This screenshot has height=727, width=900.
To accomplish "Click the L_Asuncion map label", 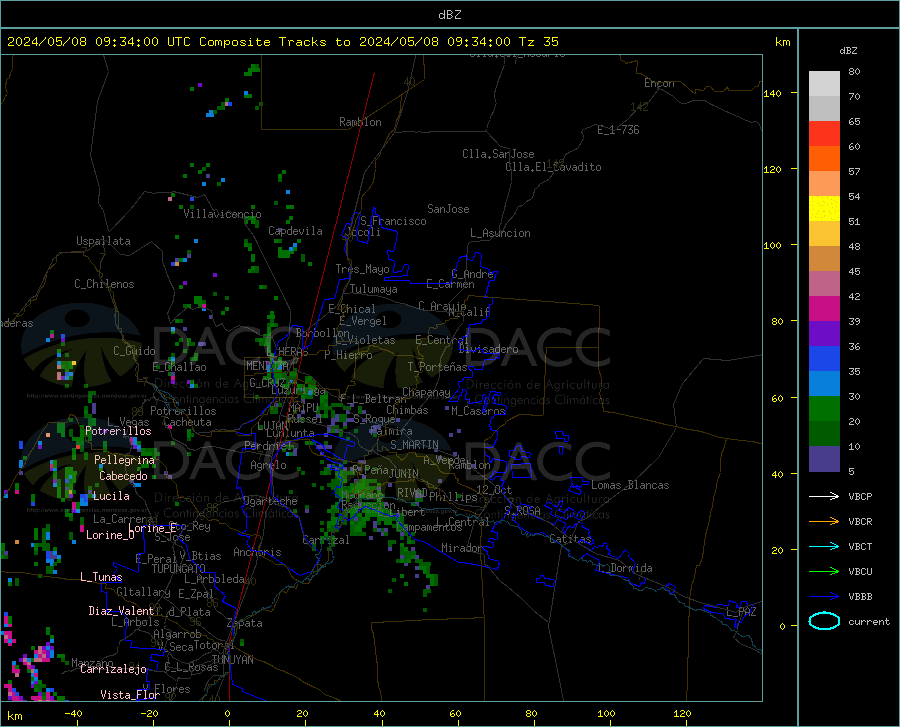I will [x=500, y=233].
